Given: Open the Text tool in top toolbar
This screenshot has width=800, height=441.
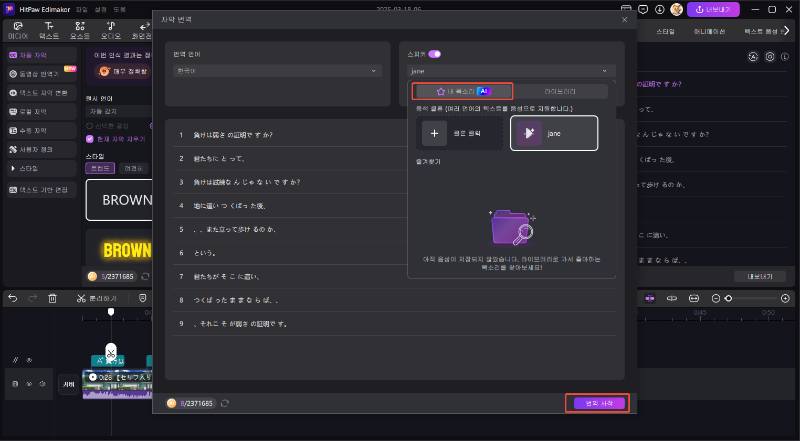Looking at the screenshot, I should coord(49,31).
